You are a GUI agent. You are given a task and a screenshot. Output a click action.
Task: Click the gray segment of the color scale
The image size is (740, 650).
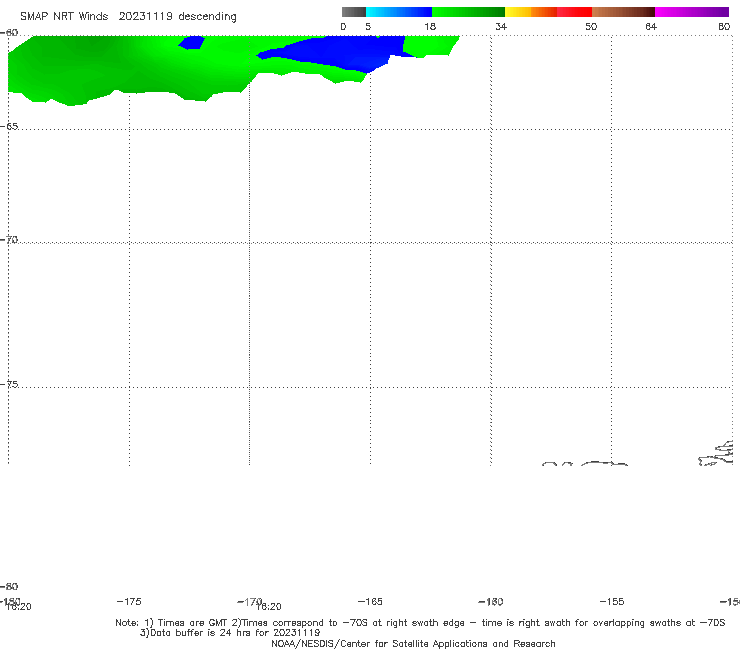(353, 12)
